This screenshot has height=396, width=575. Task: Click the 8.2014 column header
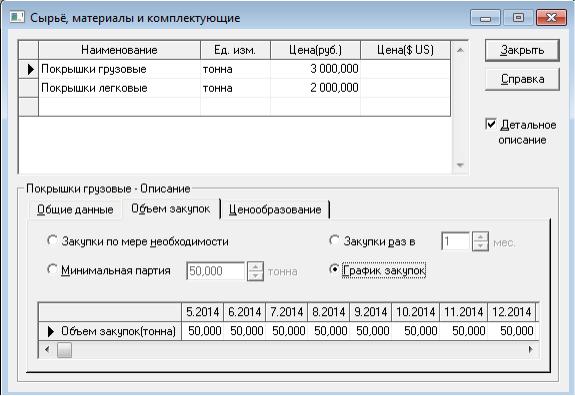[x=329, y=312]
